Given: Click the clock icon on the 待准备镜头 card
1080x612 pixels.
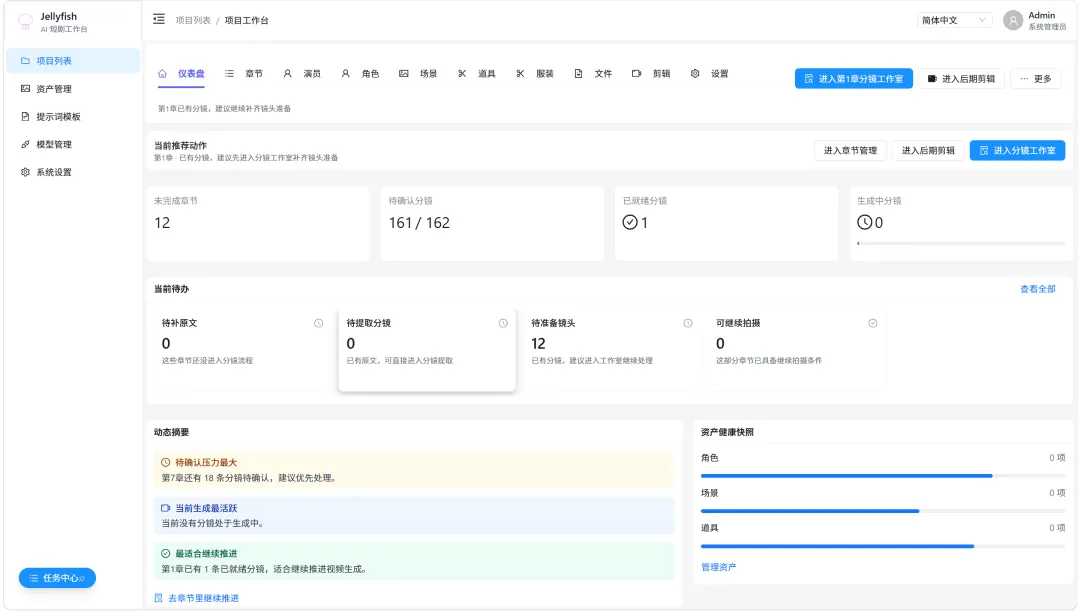Looking at the screenshot, I should pyautogui.click(x=687, y=324).
